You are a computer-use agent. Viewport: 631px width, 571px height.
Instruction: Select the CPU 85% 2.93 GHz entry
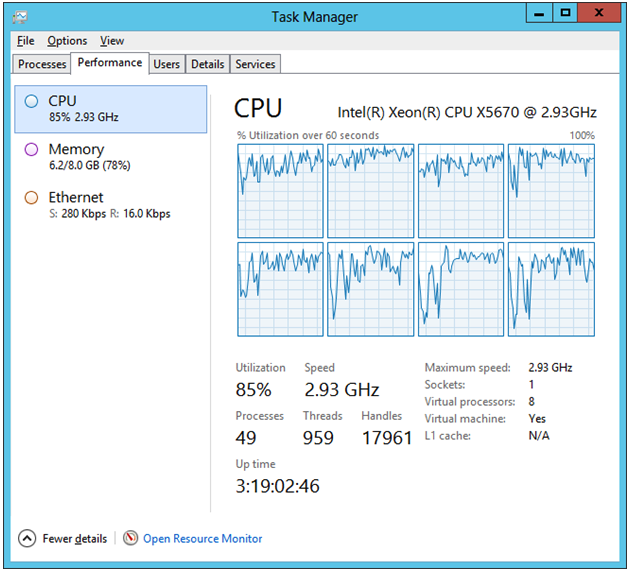click(x=111, y=109)
